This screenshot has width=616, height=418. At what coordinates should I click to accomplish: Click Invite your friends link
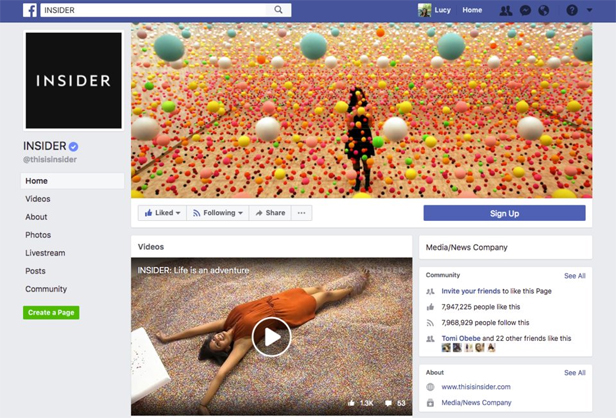click(x=471, y=291)
